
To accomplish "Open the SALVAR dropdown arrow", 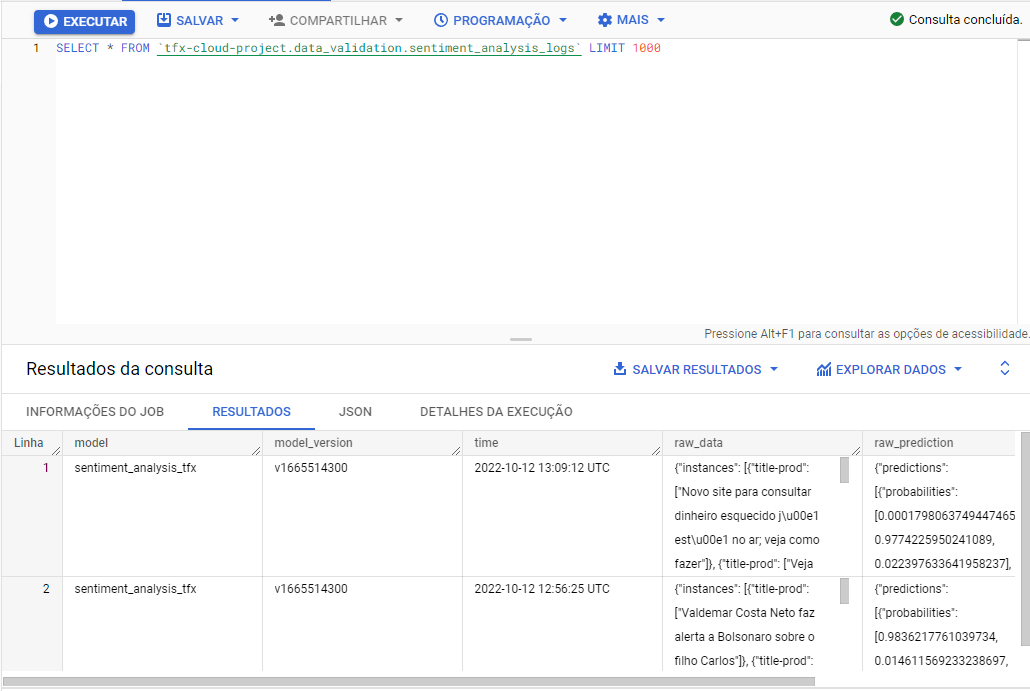I will [235, 20].
